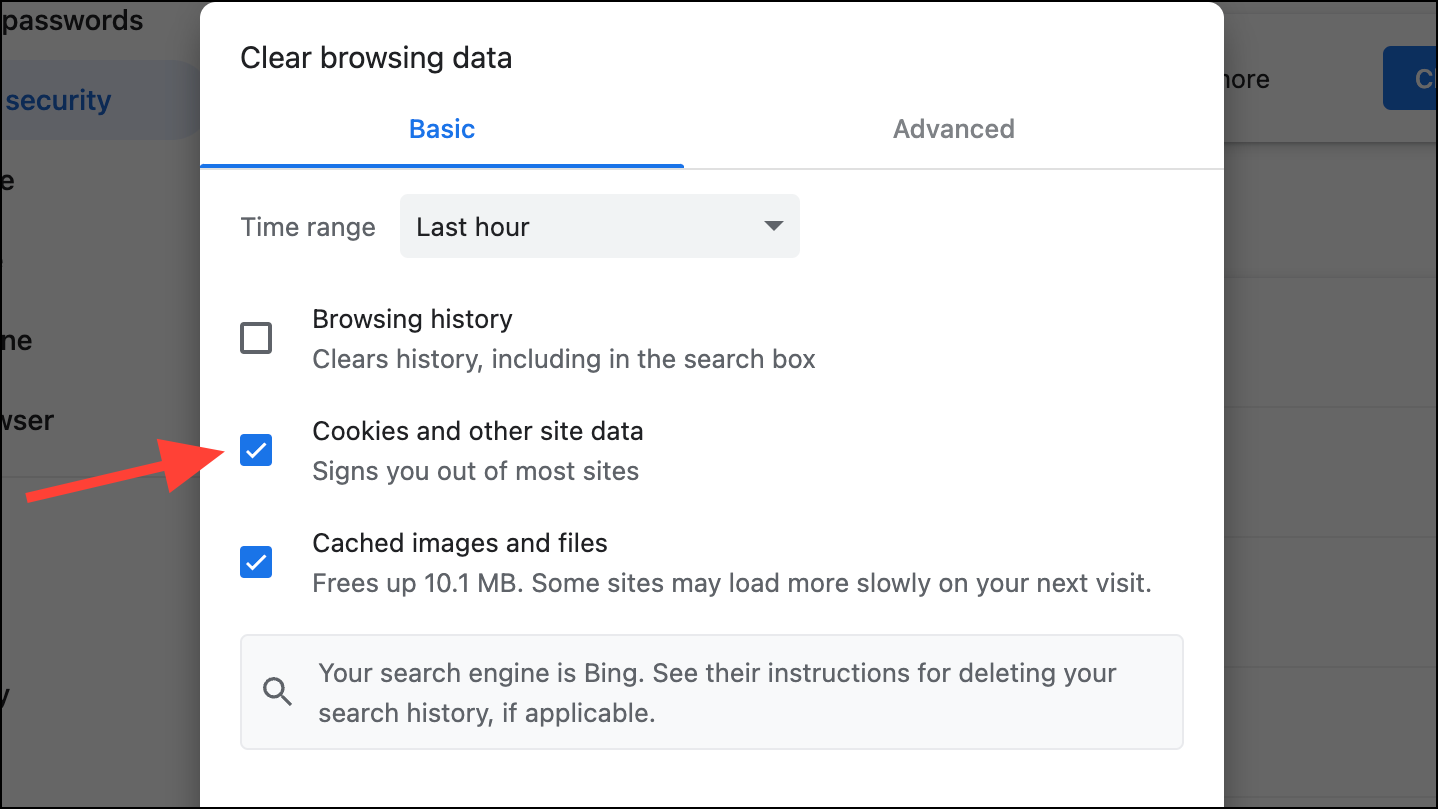The width and height of the screenshot is (1438, 809).
Task: Click the Cached images and files label
Action: point(459,543)
